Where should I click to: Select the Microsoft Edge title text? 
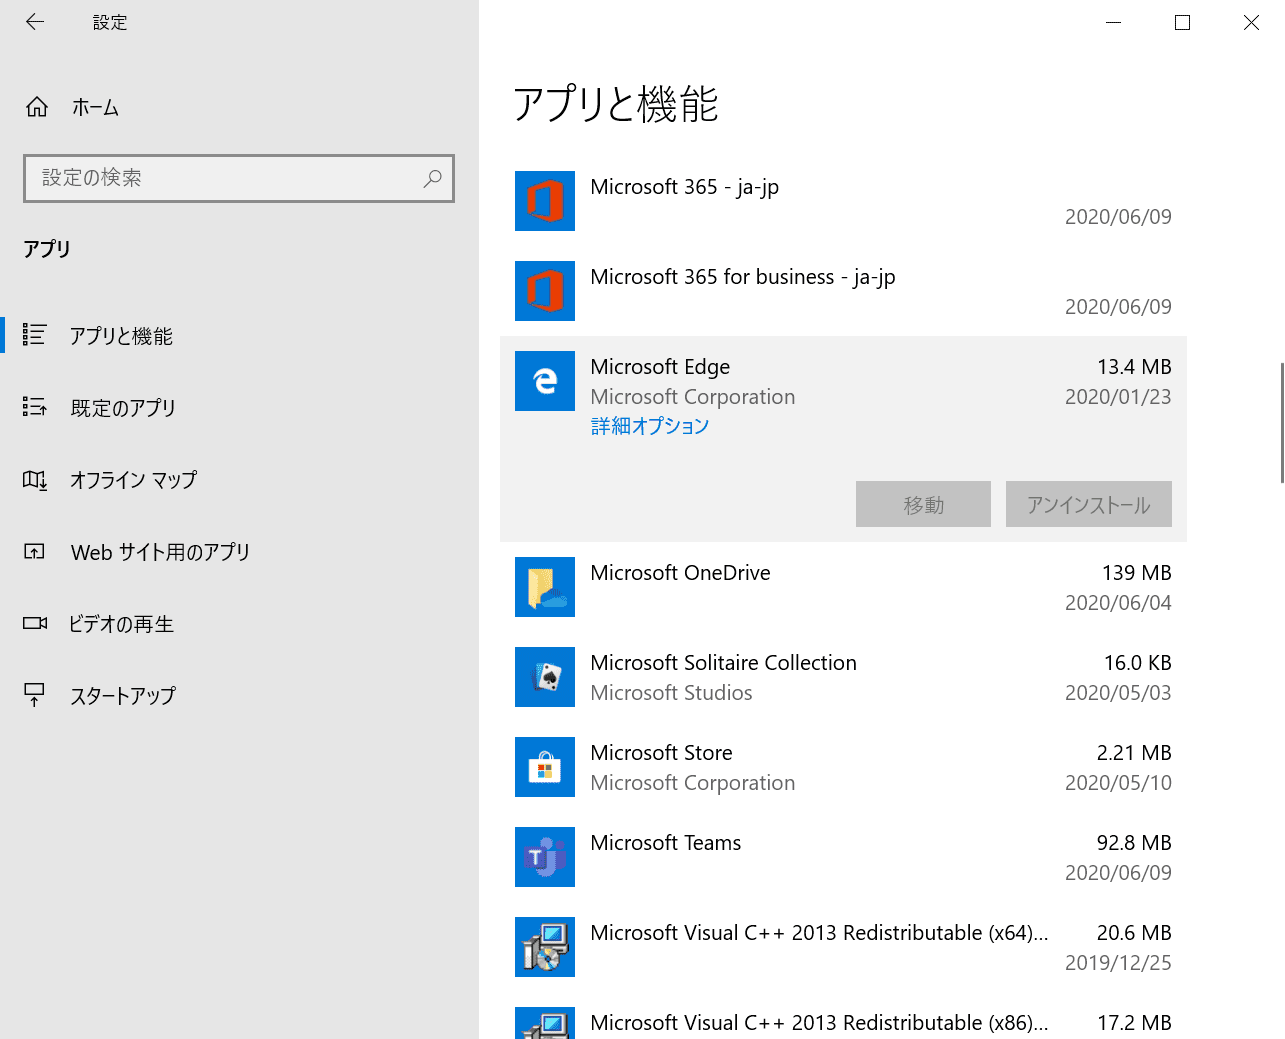tap(660, 367)
